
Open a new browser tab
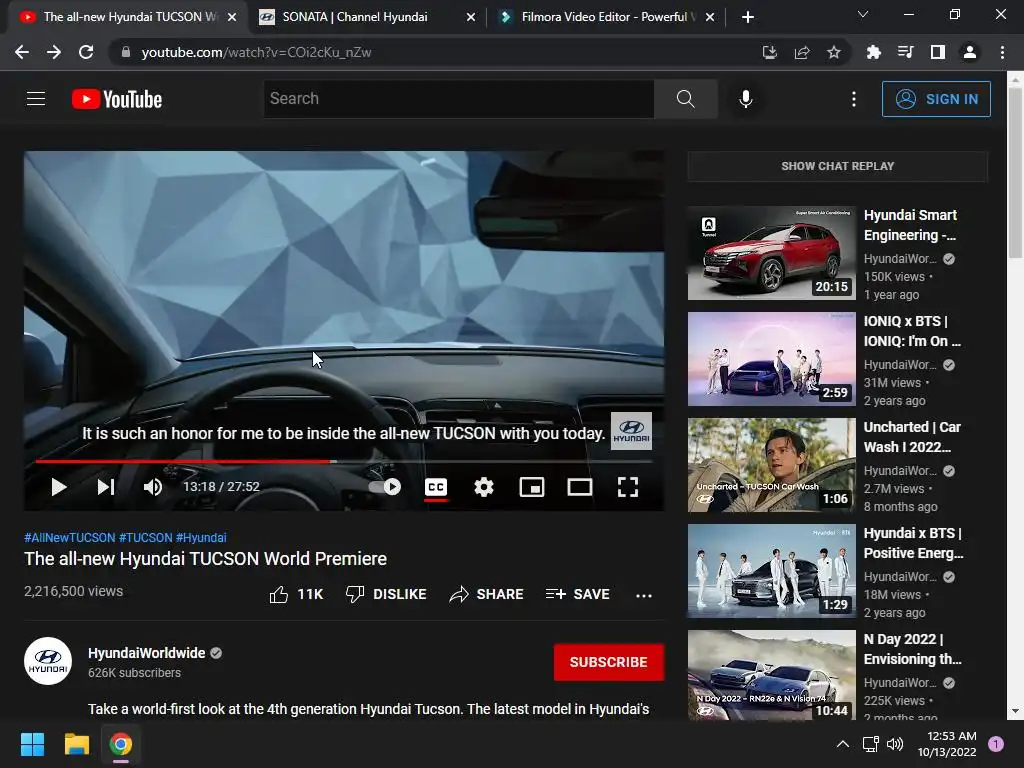point(748,17)
